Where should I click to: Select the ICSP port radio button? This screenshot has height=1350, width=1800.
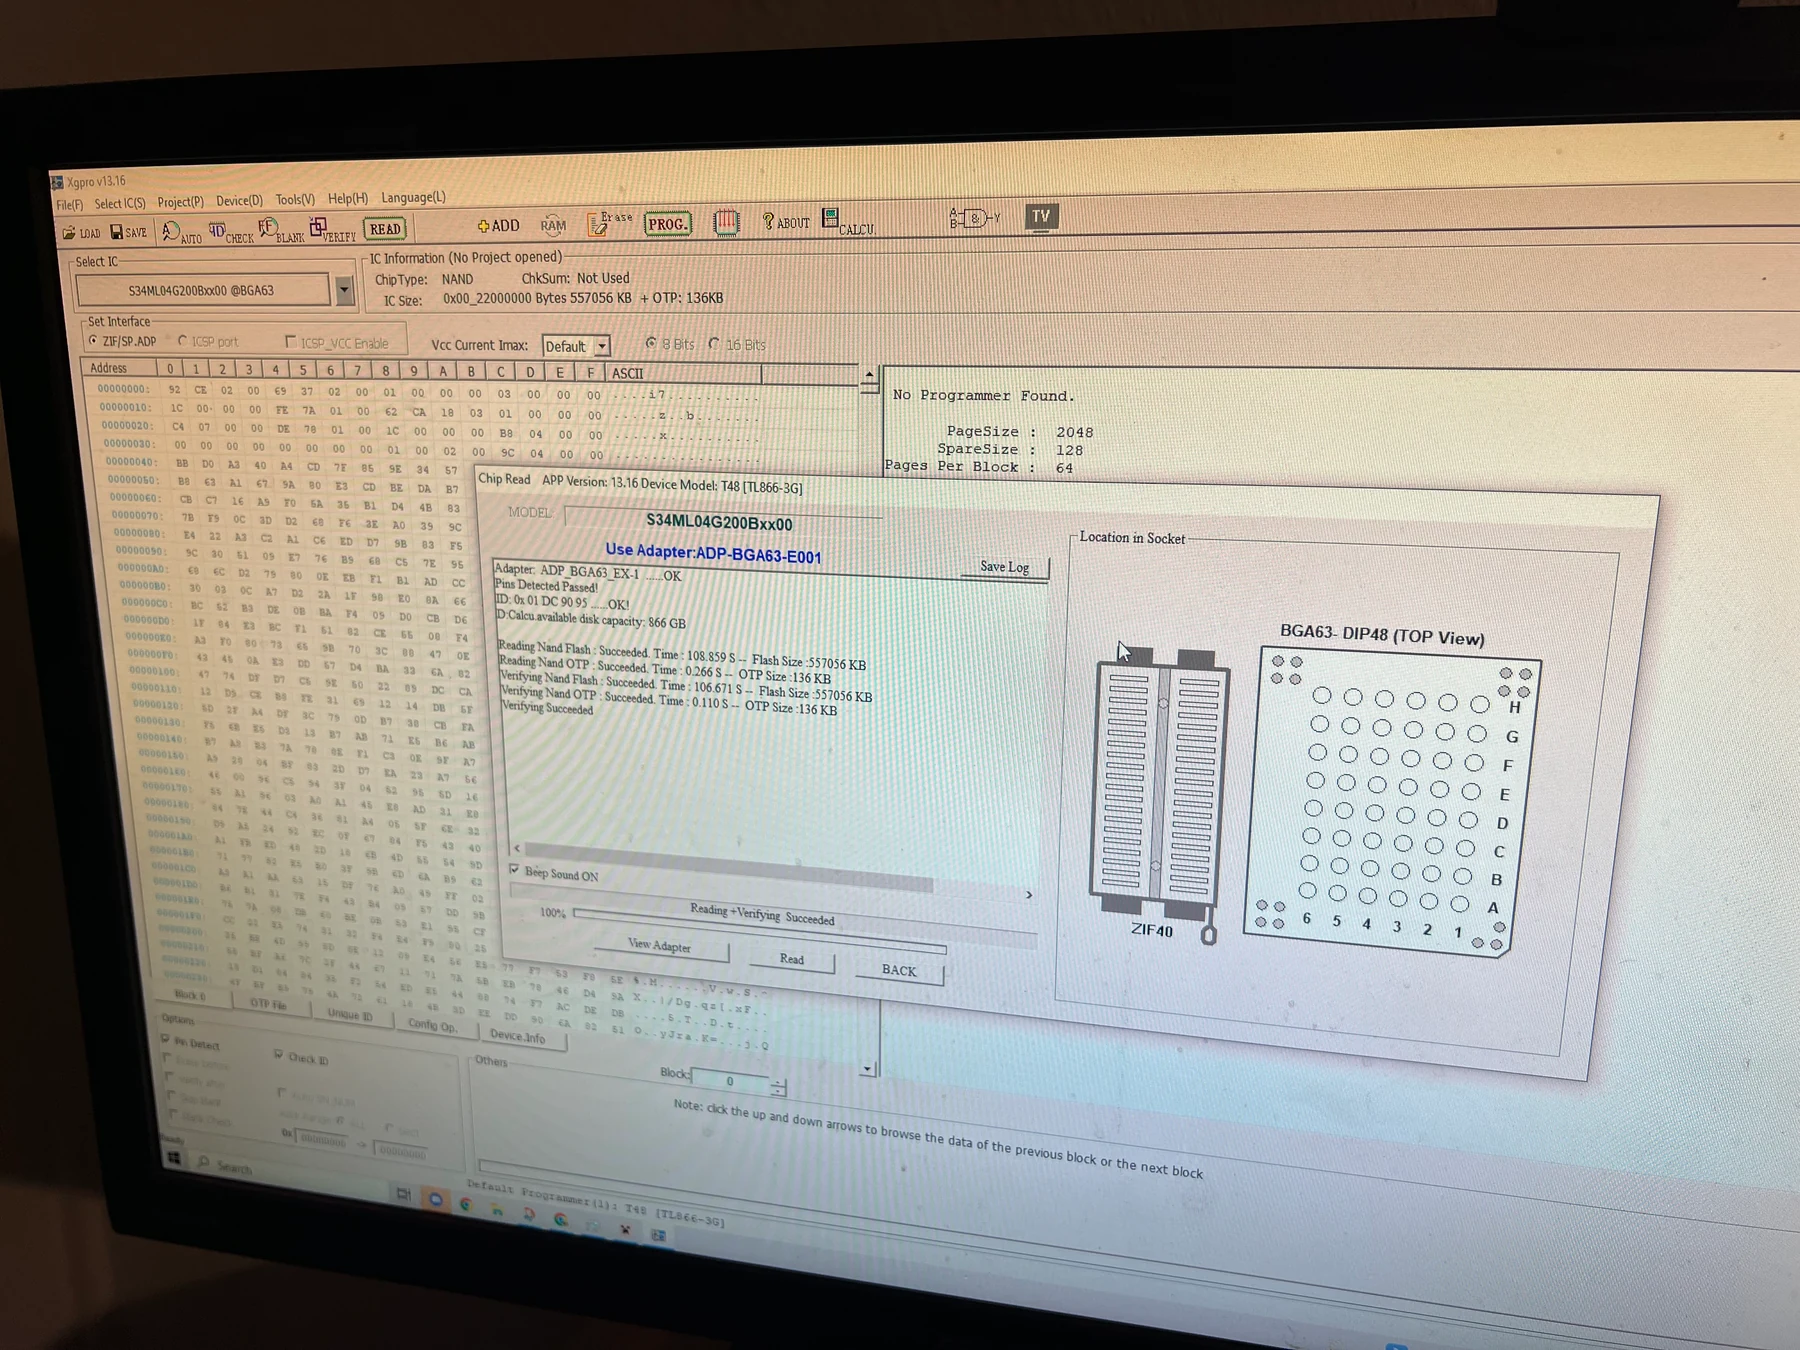coord(182,340)
